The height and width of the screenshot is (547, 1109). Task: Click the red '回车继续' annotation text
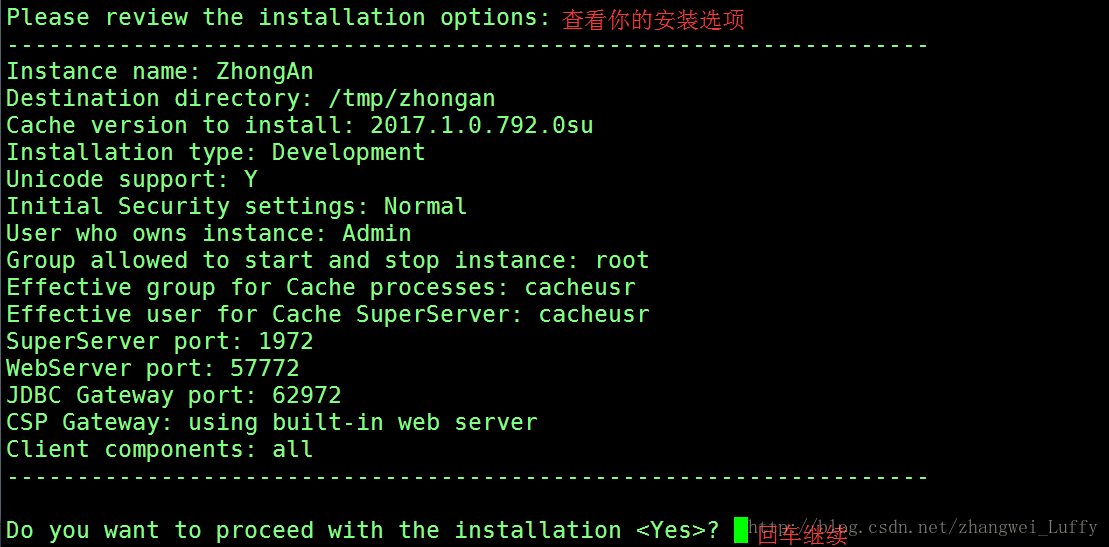[802, 536]
